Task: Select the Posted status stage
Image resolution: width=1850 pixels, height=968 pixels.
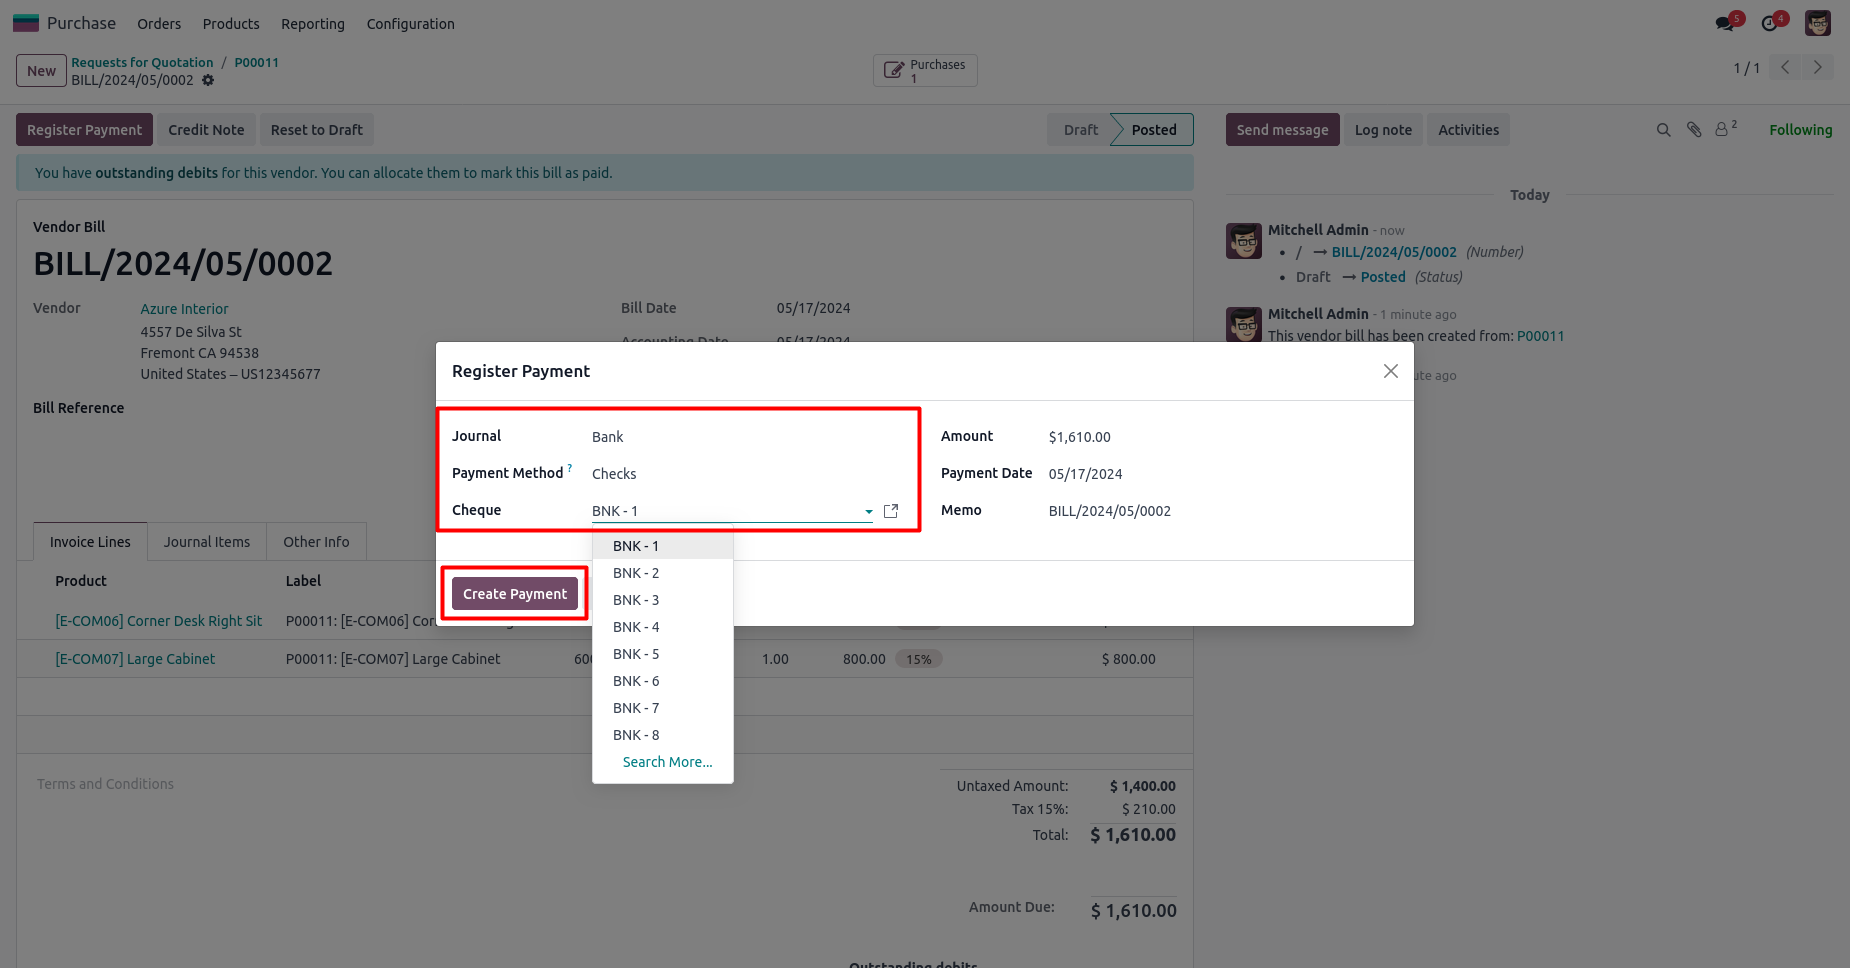Action: [x=1153, y=130]
